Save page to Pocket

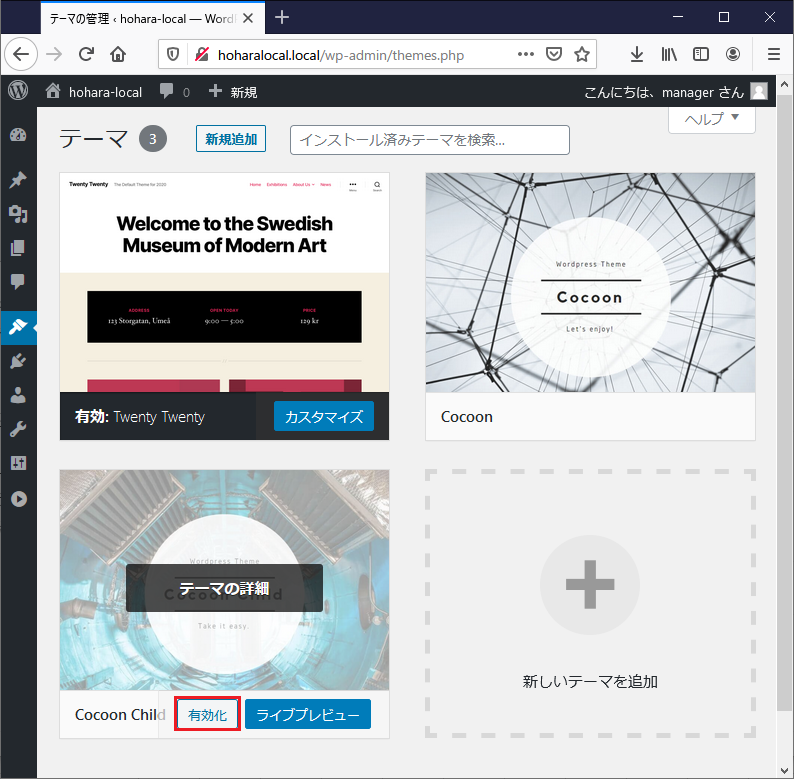click(x=554, y=54)
